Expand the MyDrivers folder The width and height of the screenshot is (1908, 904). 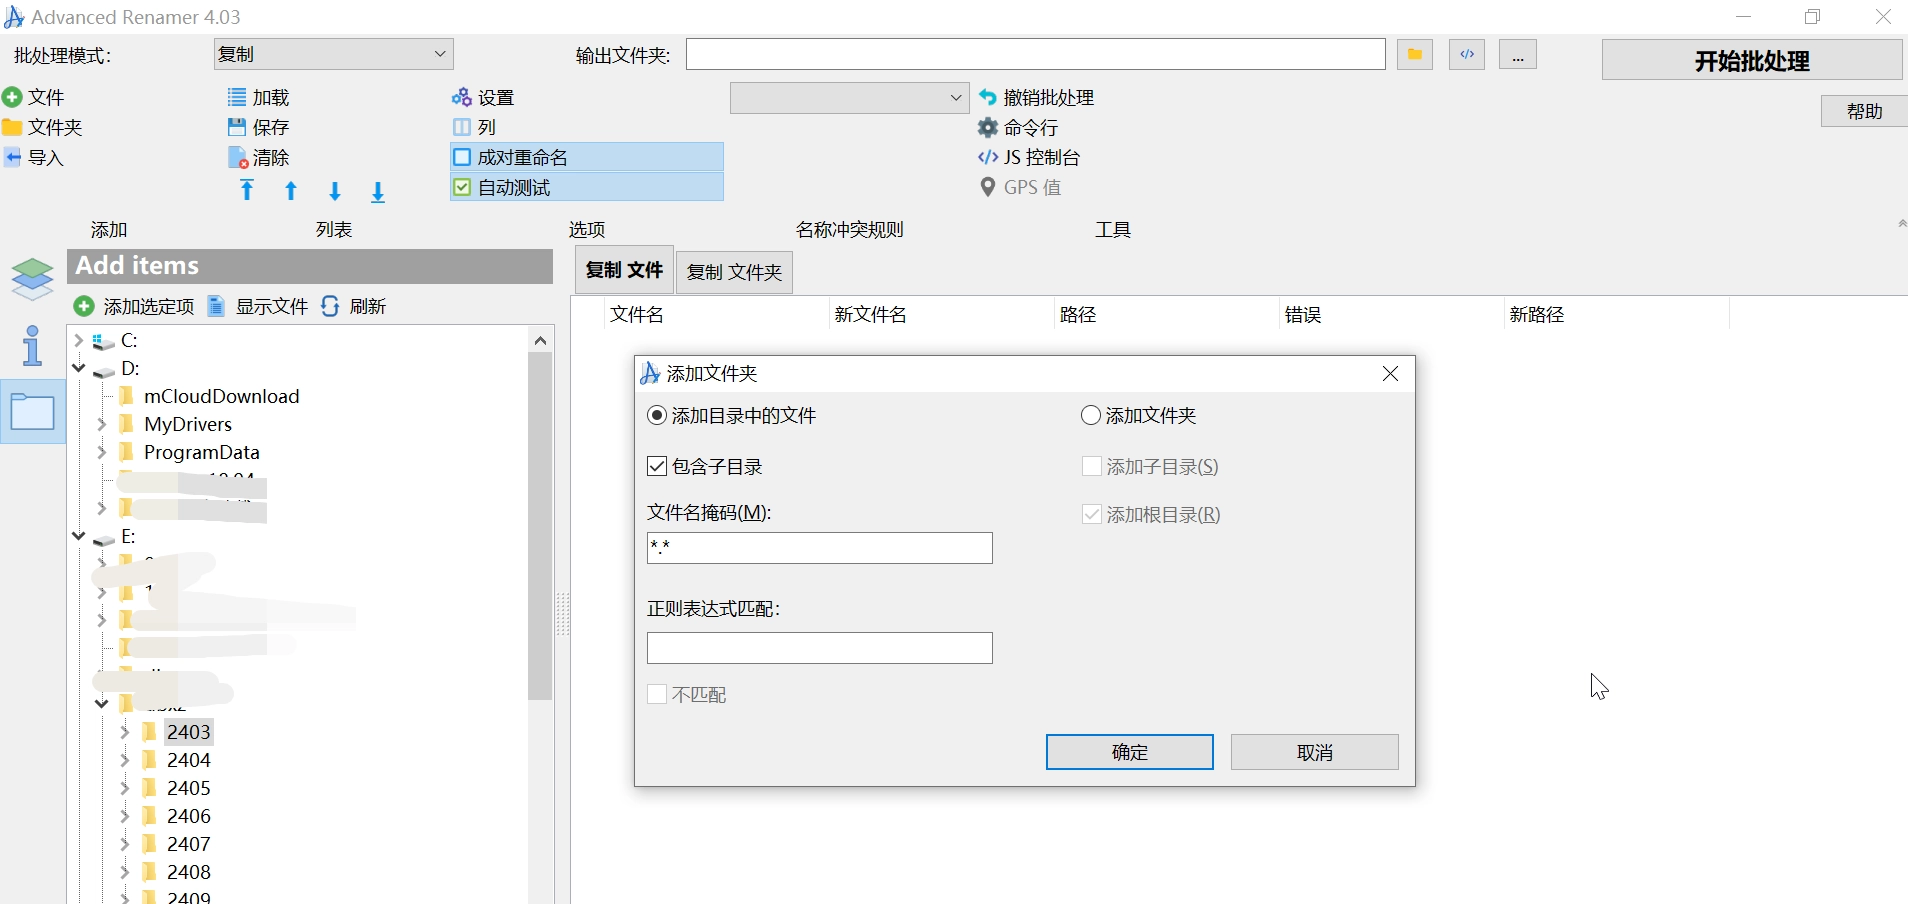tap(101, 424)
